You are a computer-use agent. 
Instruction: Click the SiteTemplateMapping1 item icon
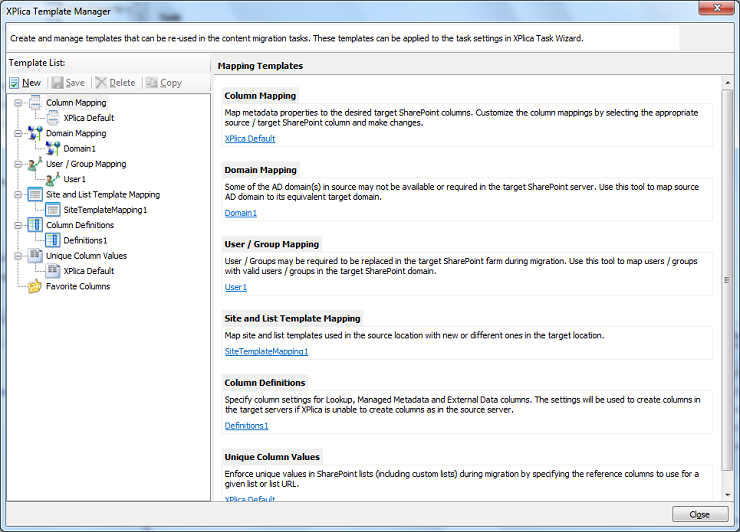point(53,210)
